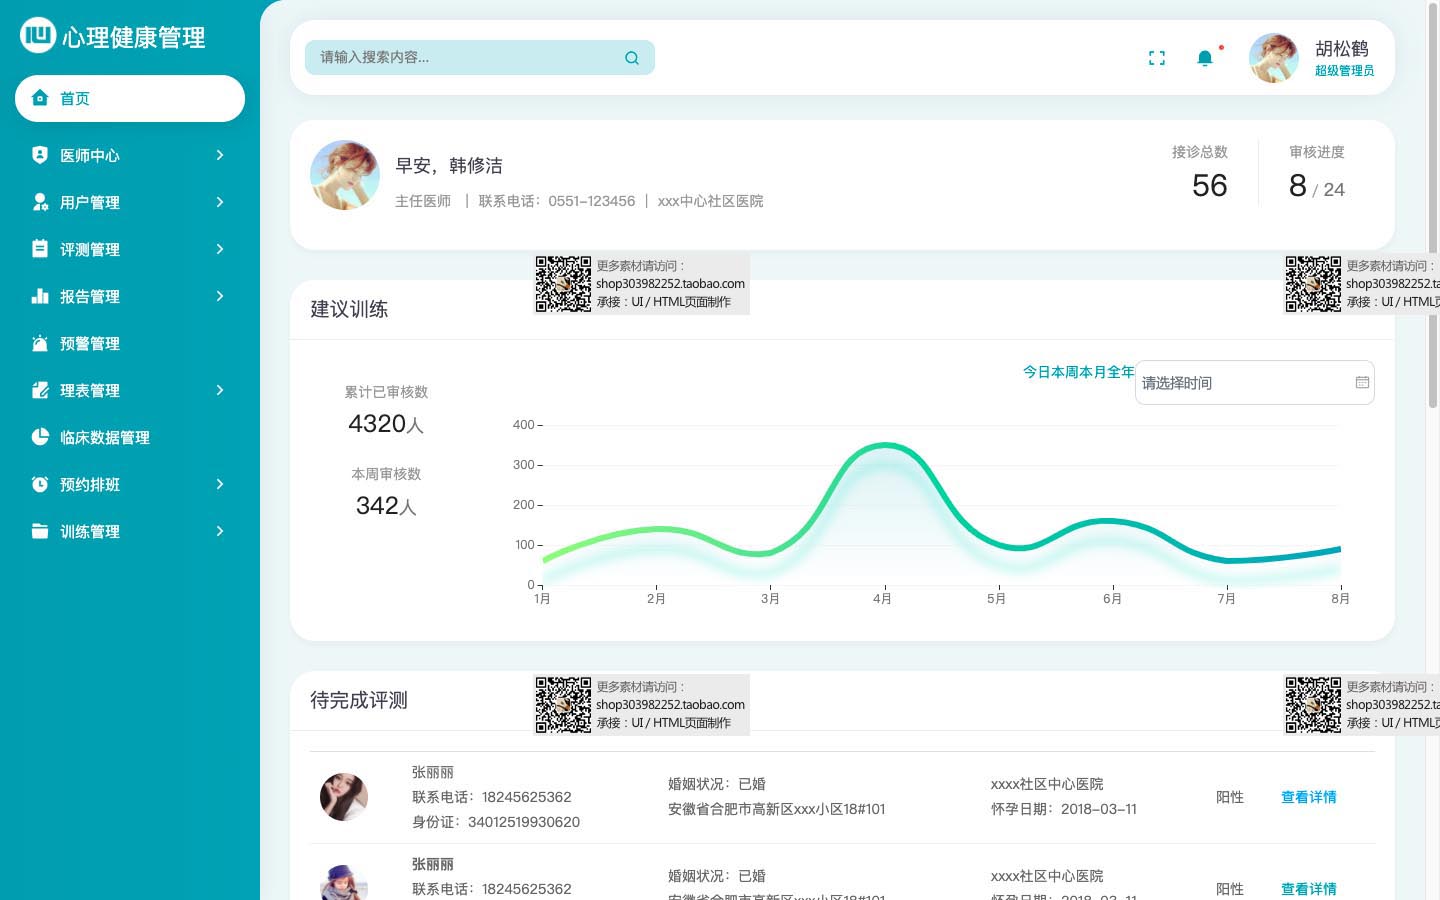Click 胡松鹤 user avatar in header

coord(1274,58)
